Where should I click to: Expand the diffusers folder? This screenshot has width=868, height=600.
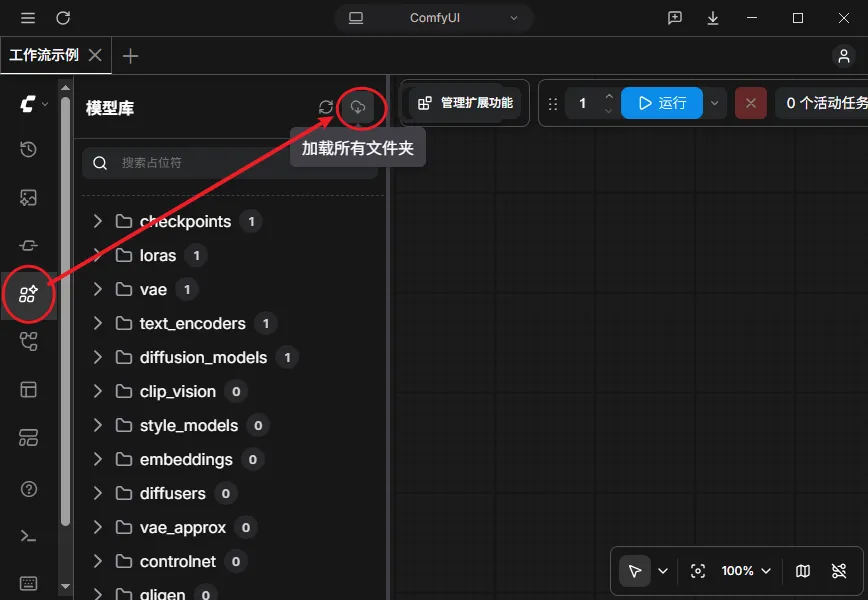(x=97, y=493)
